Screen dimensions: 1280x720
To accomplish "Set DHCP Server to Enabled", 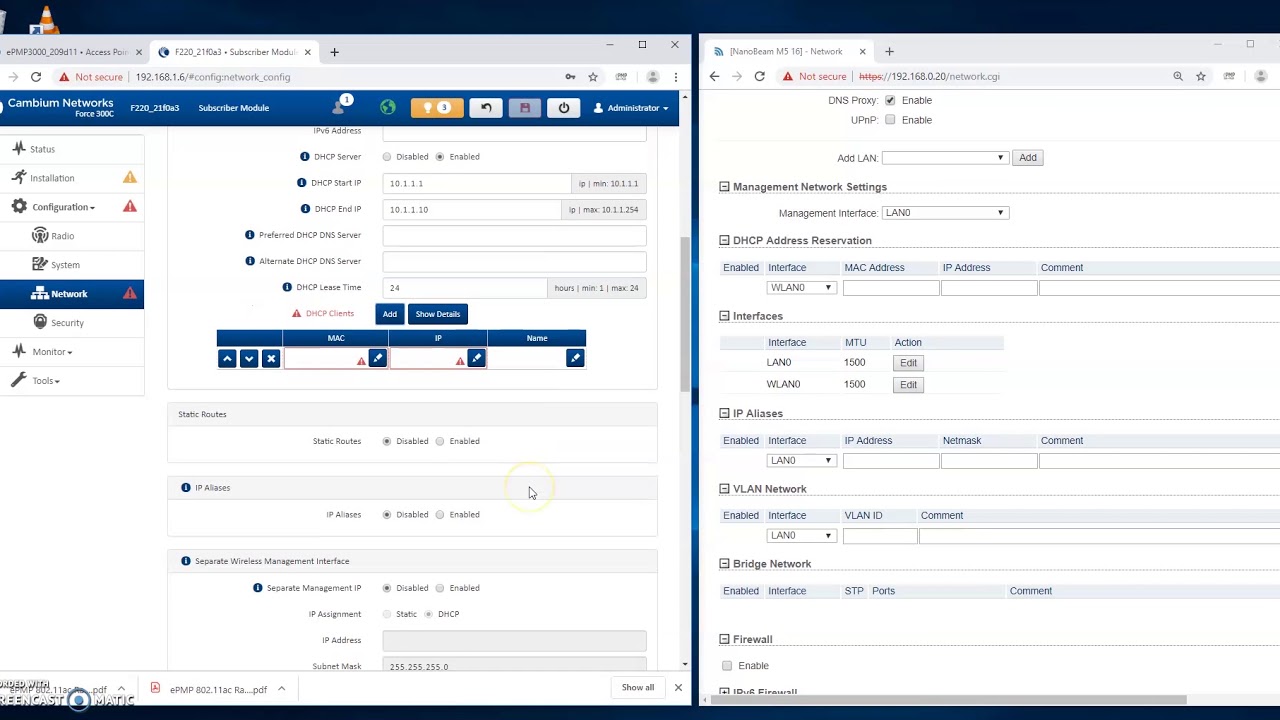I will point(440,157).
